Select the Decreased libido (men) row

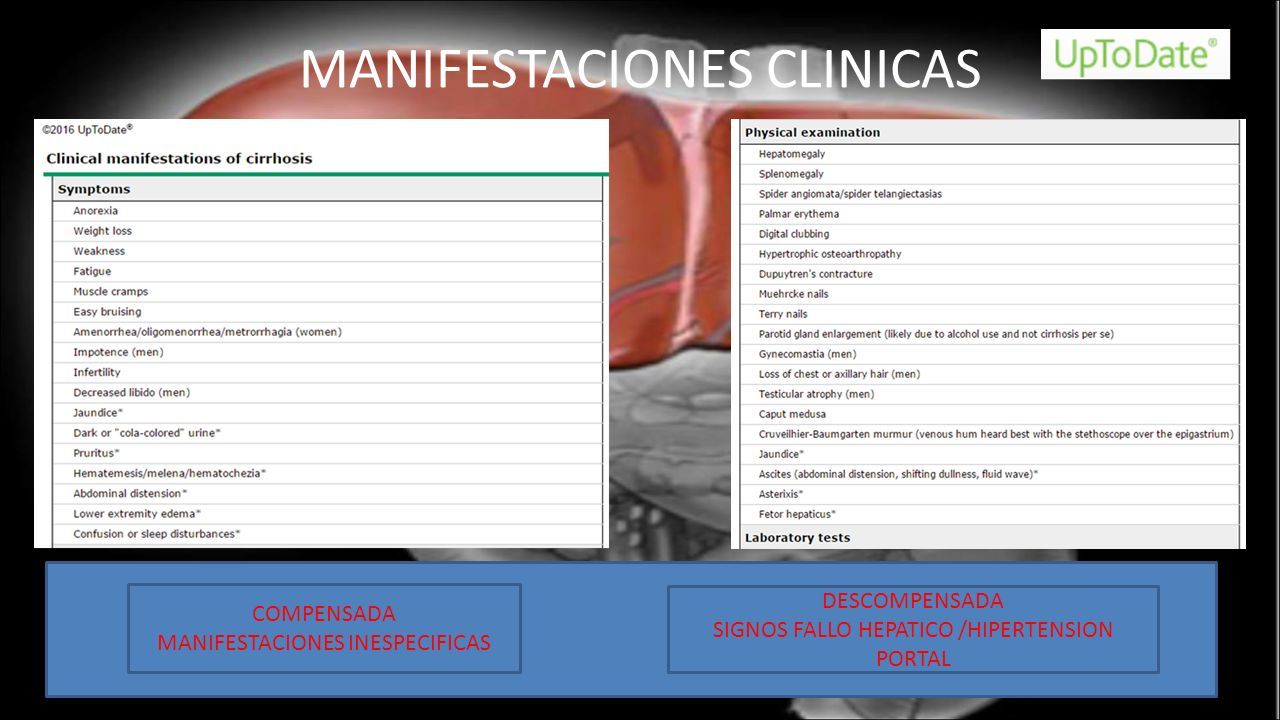(x=328, y=392)
